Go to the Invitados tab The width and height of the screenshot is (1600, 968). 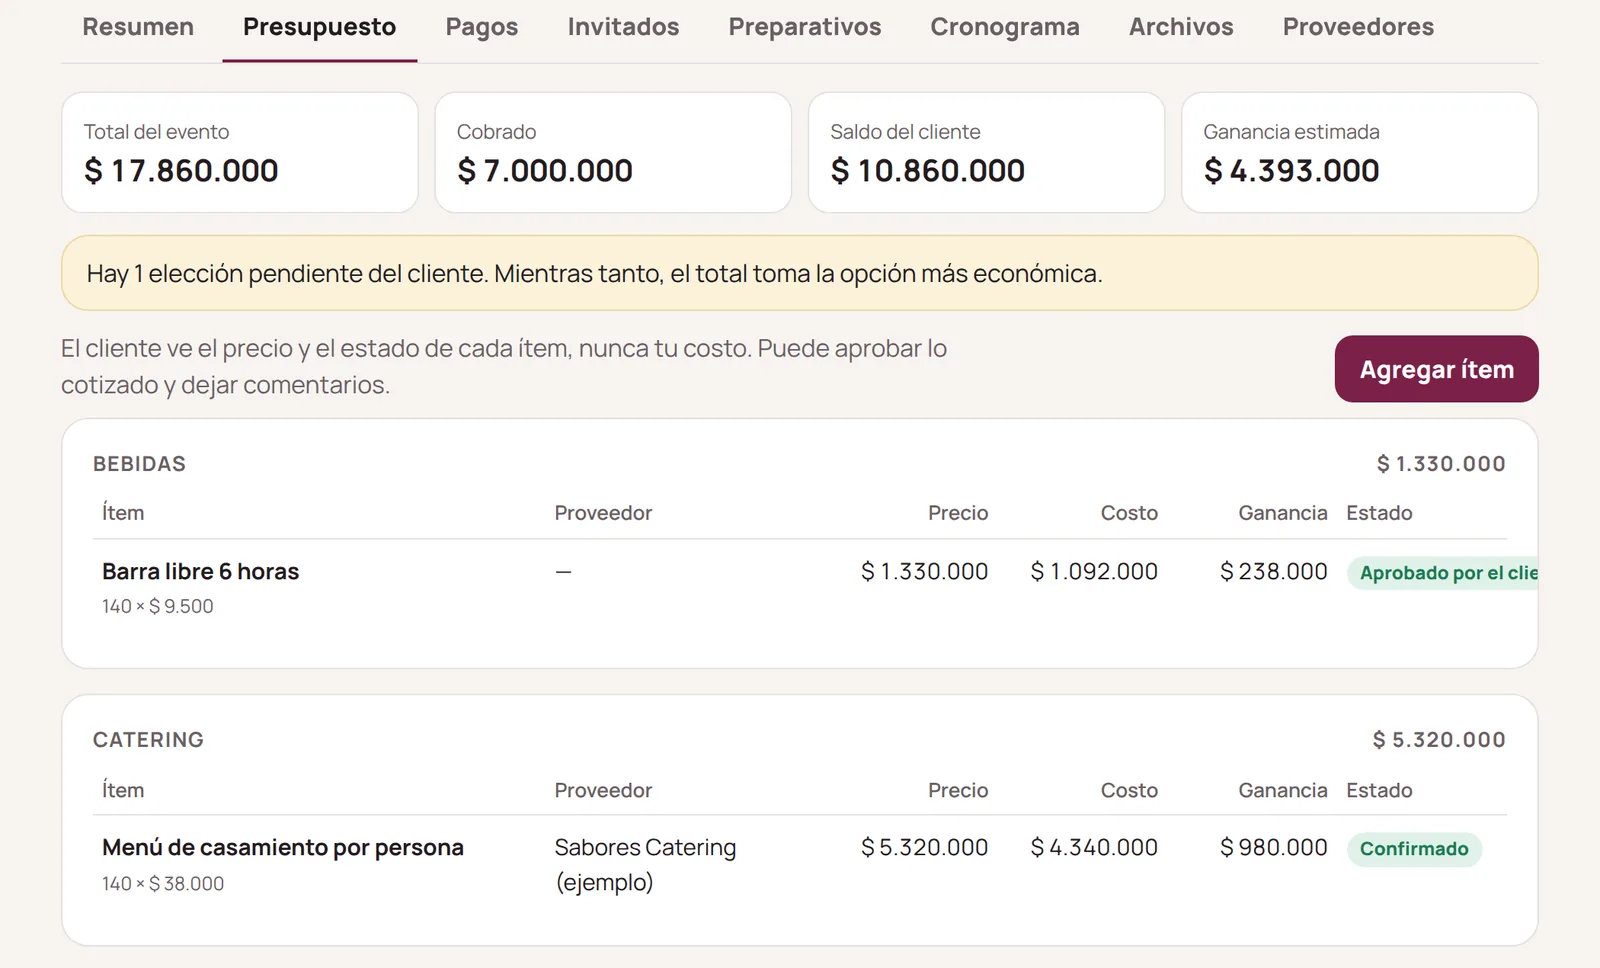[623, 27]
